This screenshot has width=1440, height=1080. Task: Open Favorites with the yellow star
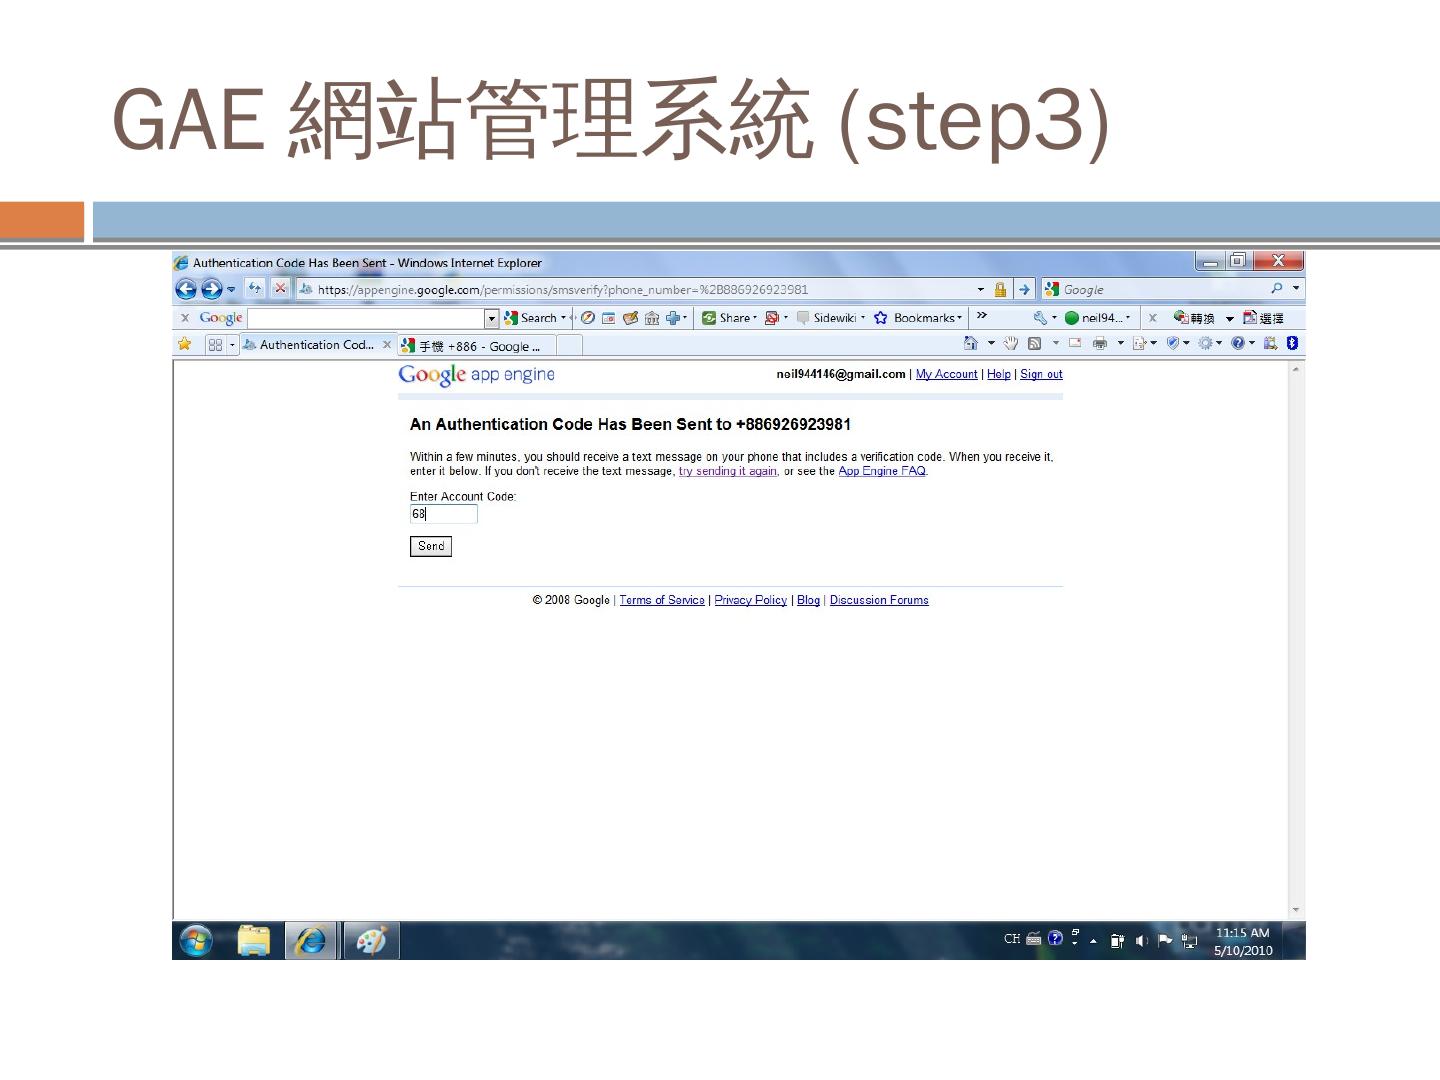pyautogui.click(x=184, y=344)
